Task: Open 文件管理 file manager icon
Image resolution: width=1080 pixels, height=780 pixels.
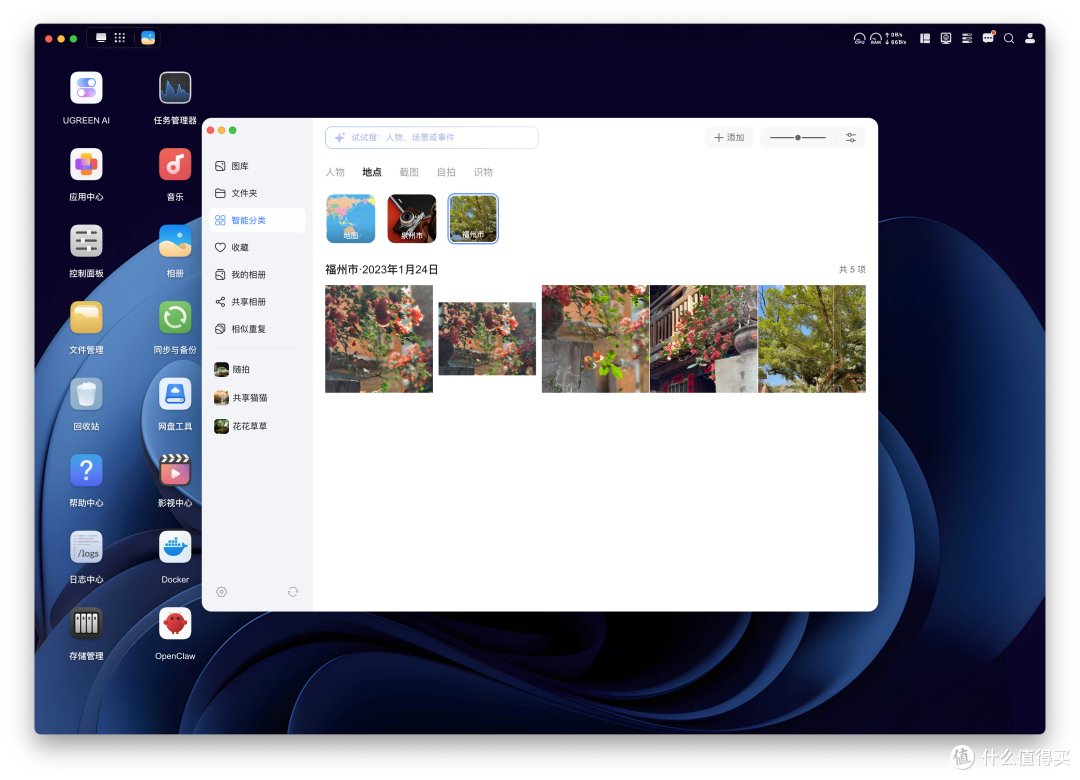Action: [86, 318]
